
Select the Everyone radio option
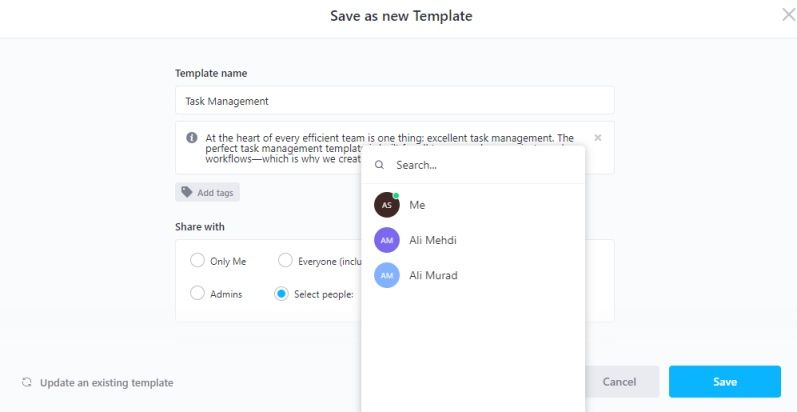pyautogui.click(x=285, y=261)
